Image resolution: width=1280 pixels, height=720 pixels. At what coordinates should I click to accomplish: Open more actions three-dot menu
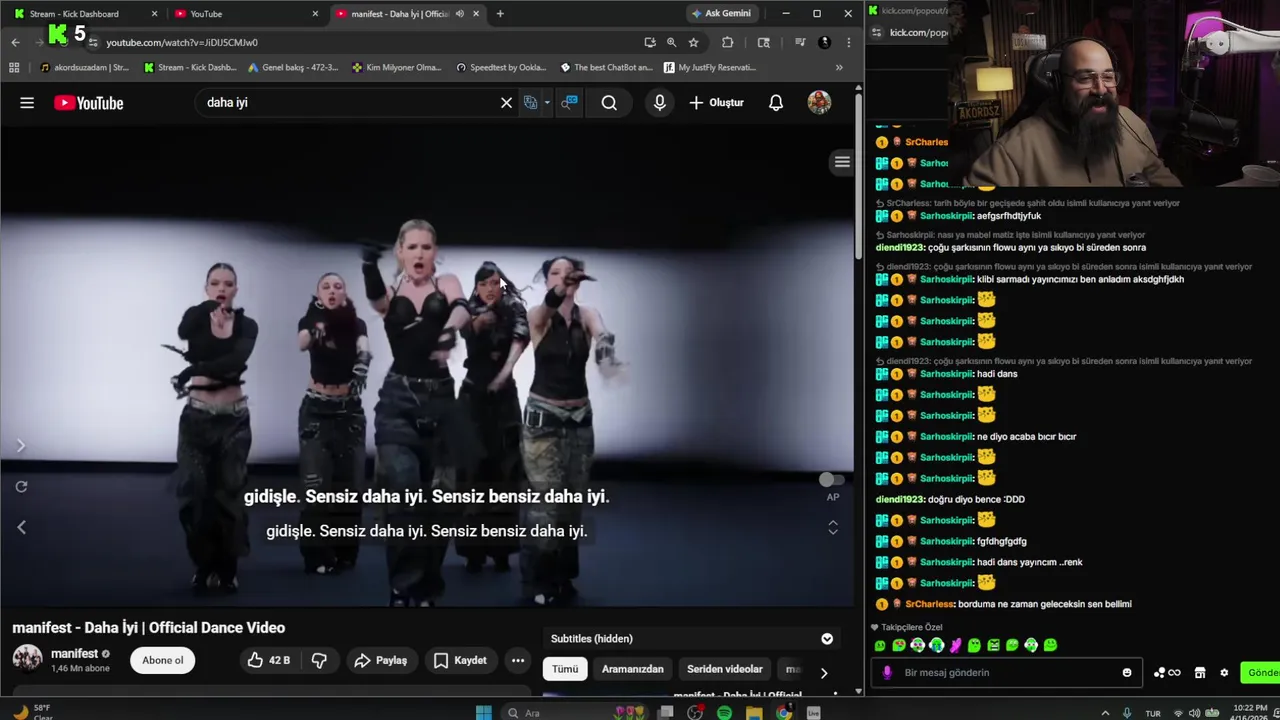[x=518, y=660]
